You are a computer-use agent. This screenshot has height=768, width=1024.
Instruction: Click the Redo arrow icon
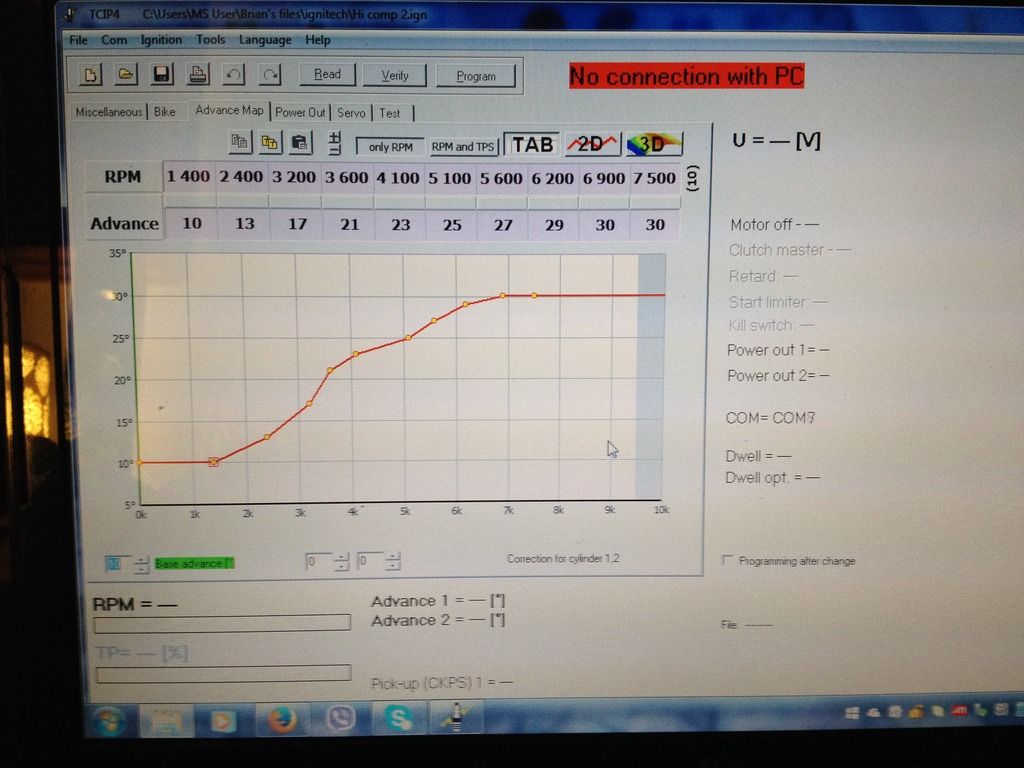pos(269,74)
